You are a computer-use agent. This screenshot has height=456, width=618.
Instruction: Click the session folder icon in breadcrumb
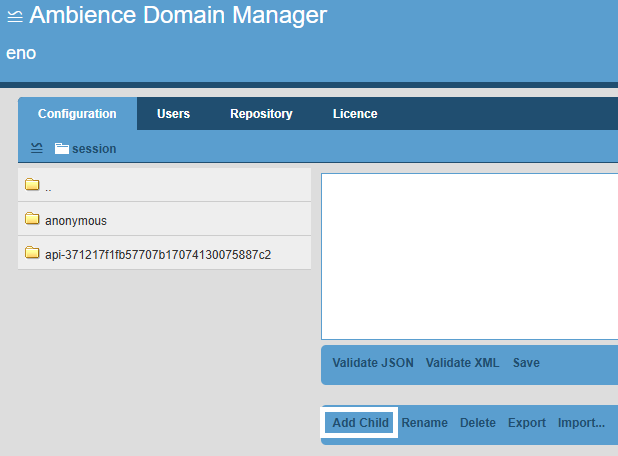tap(61, 148)
